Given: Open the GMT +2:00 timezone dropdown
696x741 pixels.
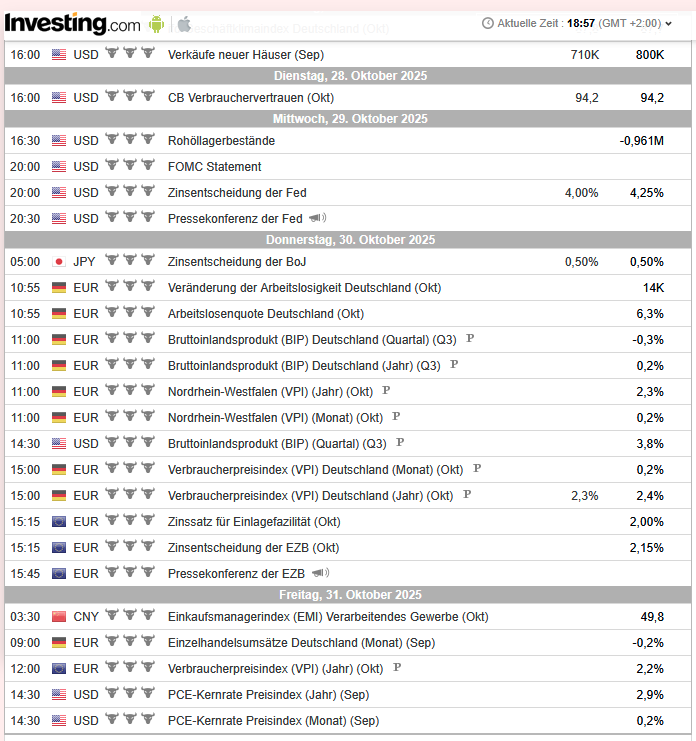Looking at the screenshot, I should pos(635,23).
